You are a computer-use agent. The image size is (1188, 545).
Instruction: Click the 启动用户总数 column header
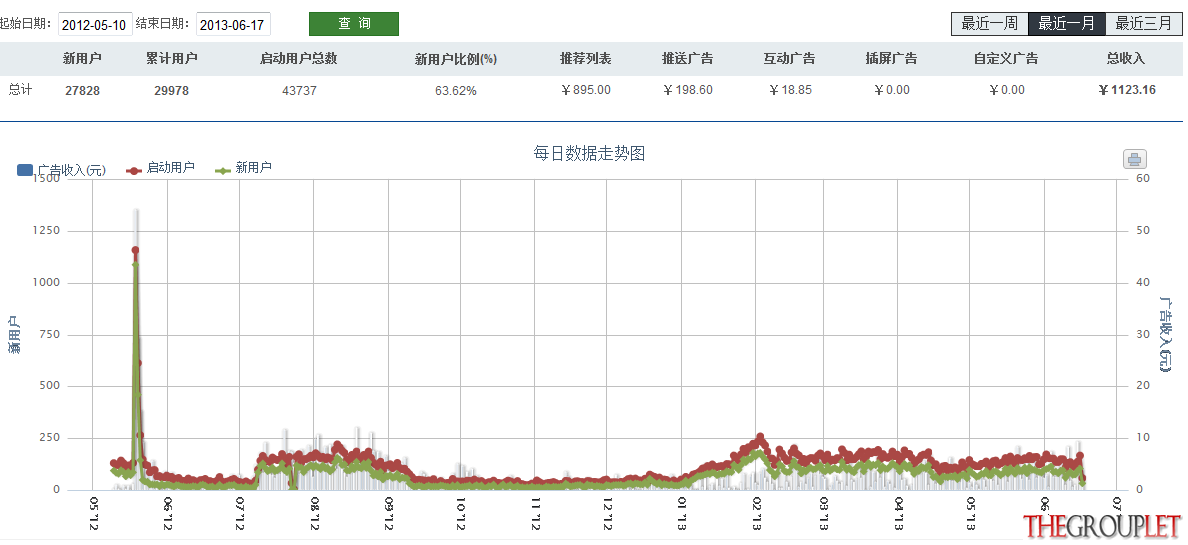point(299,58)
